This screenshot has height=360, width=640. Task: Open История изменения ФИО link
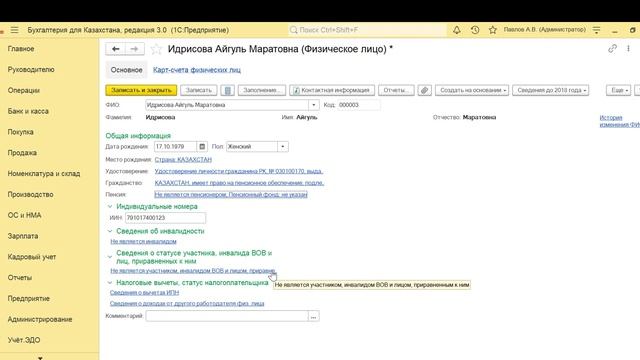point(619,121)
